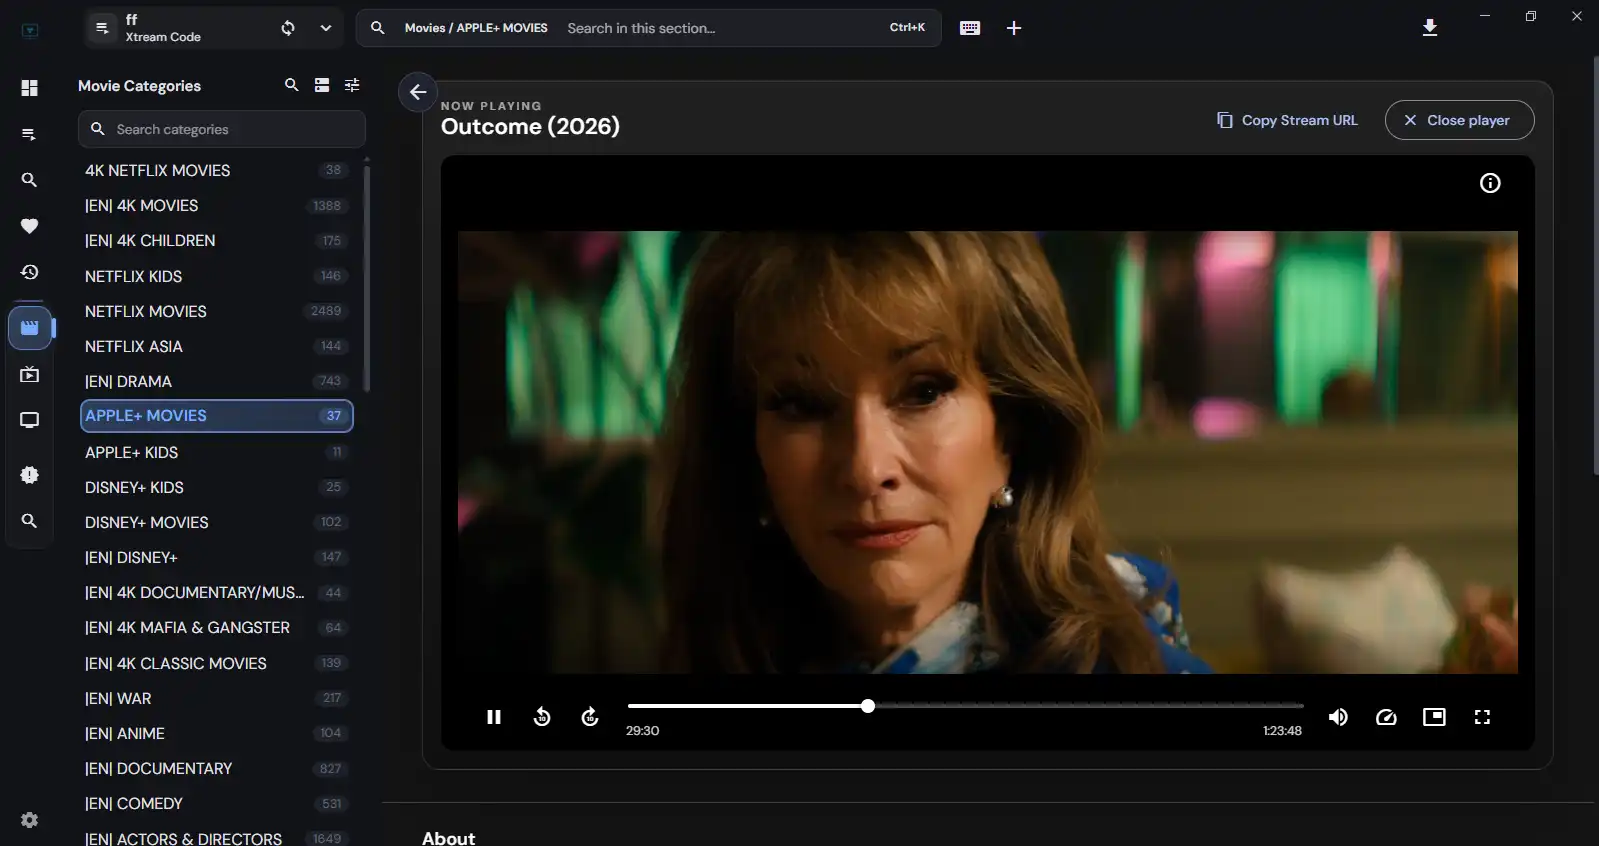
Task: Open the playlist sources icon in the sidebar
Action: tap(30, 134)
